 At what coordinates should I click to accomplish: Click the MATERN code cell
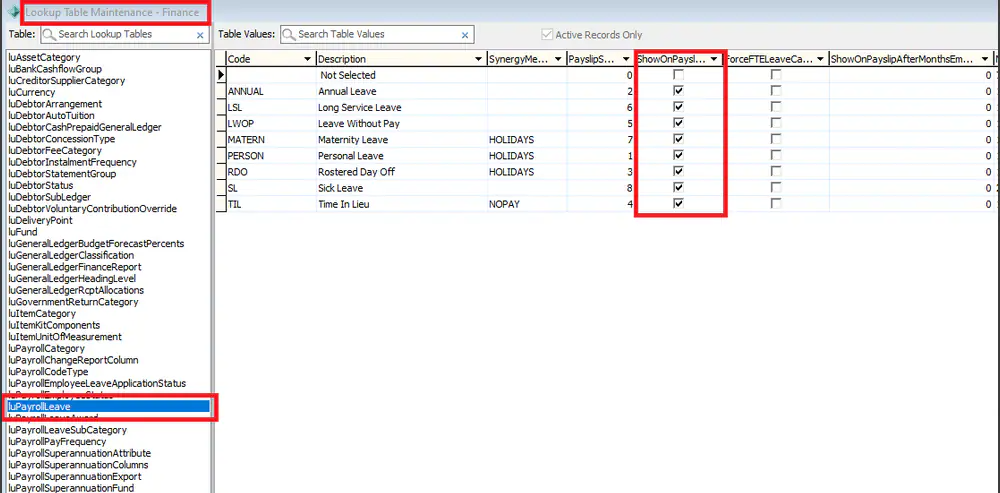(271, 139)
